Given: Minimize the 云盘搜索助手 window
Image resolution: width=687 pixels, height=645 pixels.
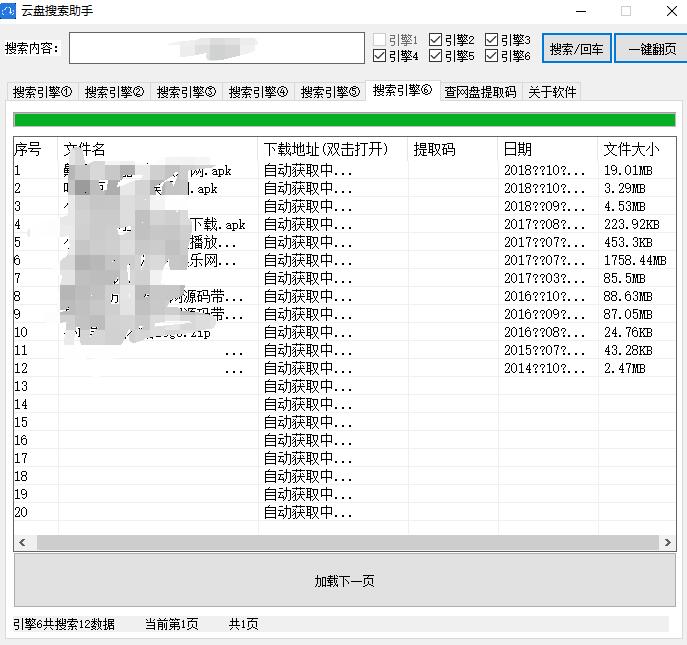Looking at the screenshot, I should (x=581, y=11).
